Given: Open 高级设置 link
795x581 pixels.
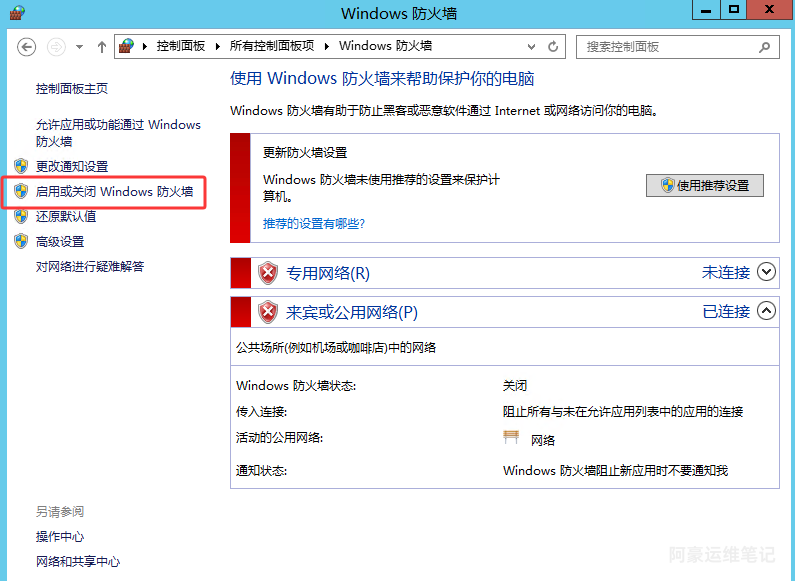Looking at the screenshot, I should (x=60, y=242).
